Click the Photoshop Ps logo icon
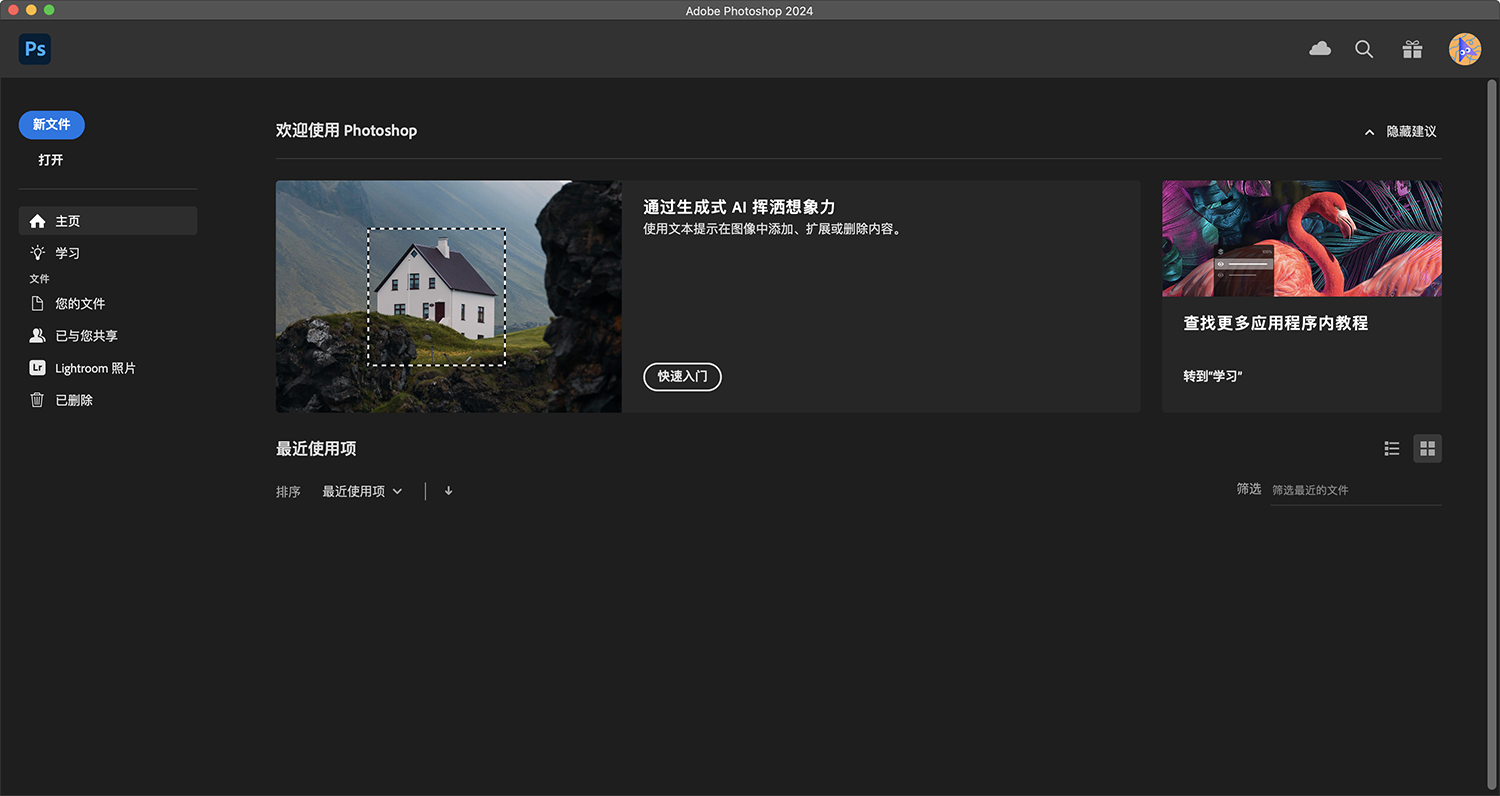1500x796 pixels. click(35, 49)
